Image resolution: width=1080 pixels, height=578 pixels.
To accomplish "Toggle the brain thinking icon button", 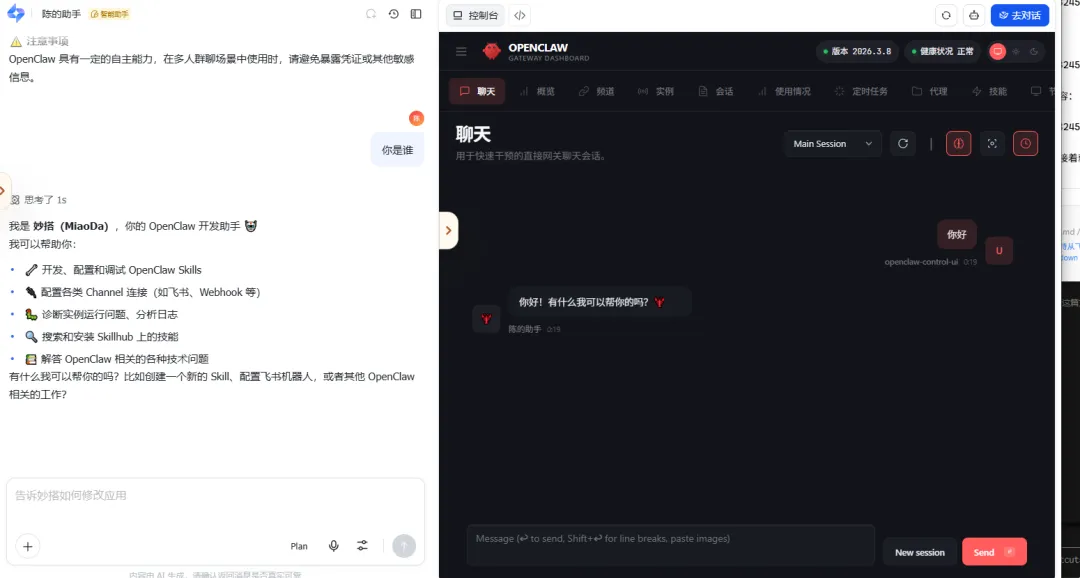I will (x=958, y=143).
